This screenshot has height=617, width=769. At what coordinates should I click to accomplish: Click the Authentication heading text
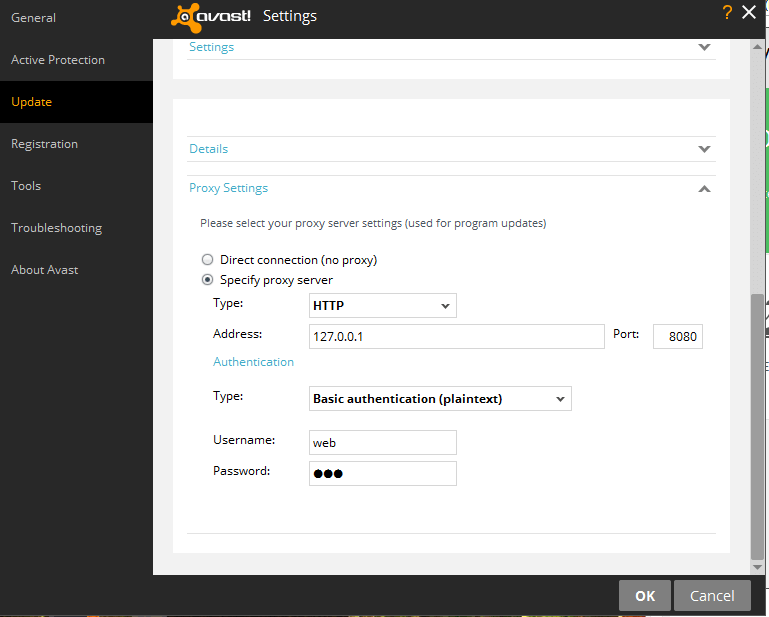[x=254, y=362]
